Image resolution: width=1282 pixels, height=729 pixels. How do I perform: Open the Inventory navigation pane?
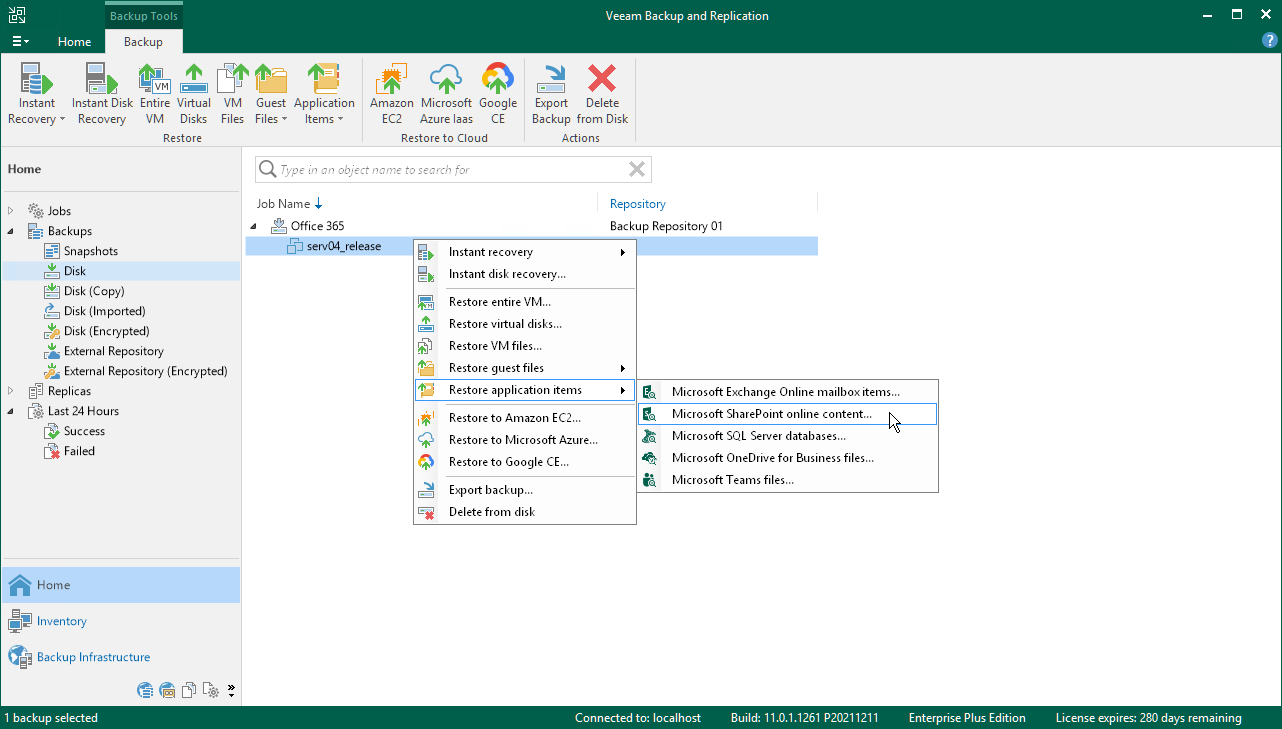[61, 621]
